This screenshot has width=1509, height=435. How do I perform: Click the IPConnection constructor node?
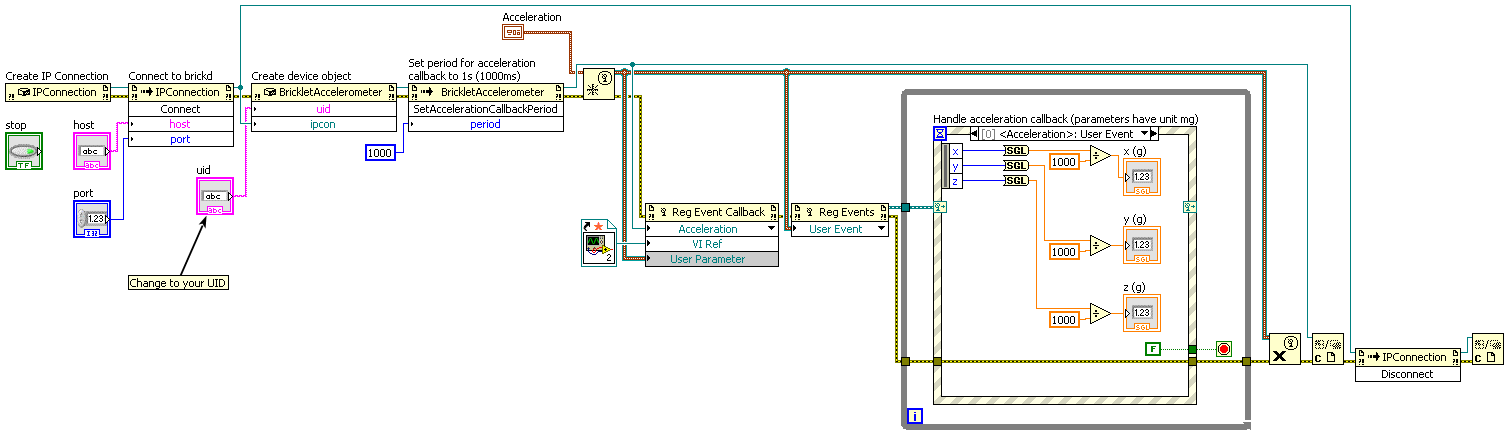click(x=64, y=92)
